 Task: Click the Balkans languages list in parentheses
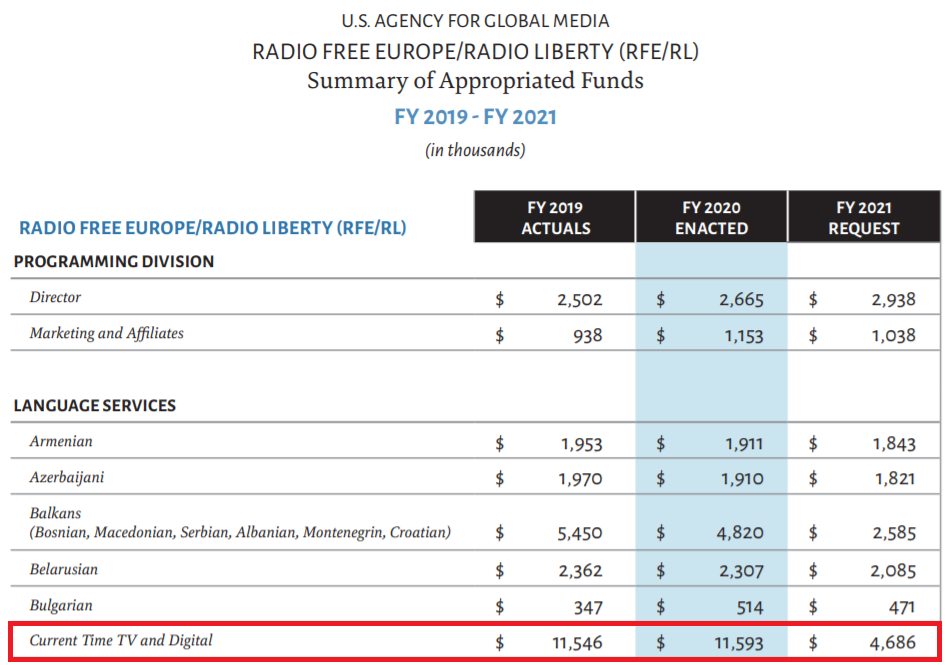coord(240,532)
